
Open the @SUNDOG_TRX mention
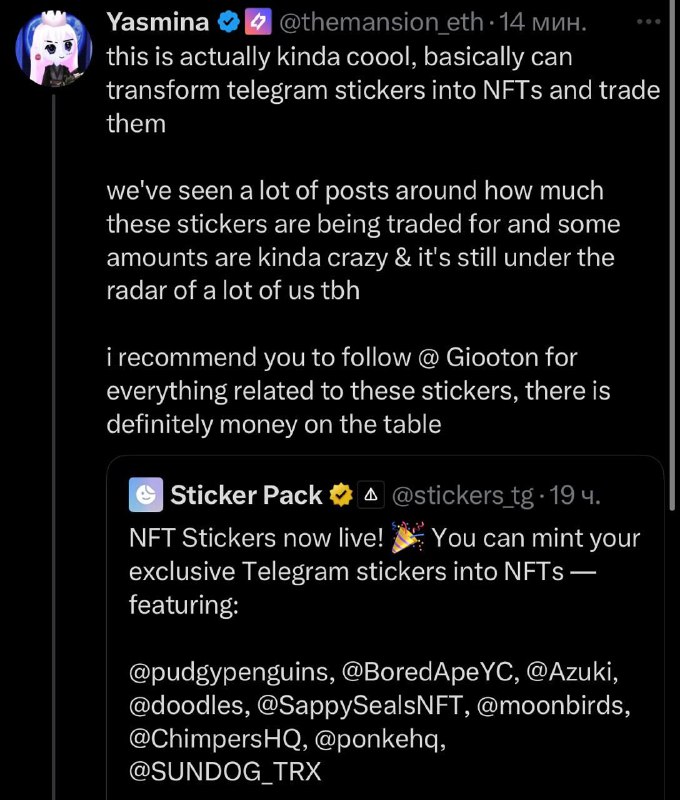[225, 775]
